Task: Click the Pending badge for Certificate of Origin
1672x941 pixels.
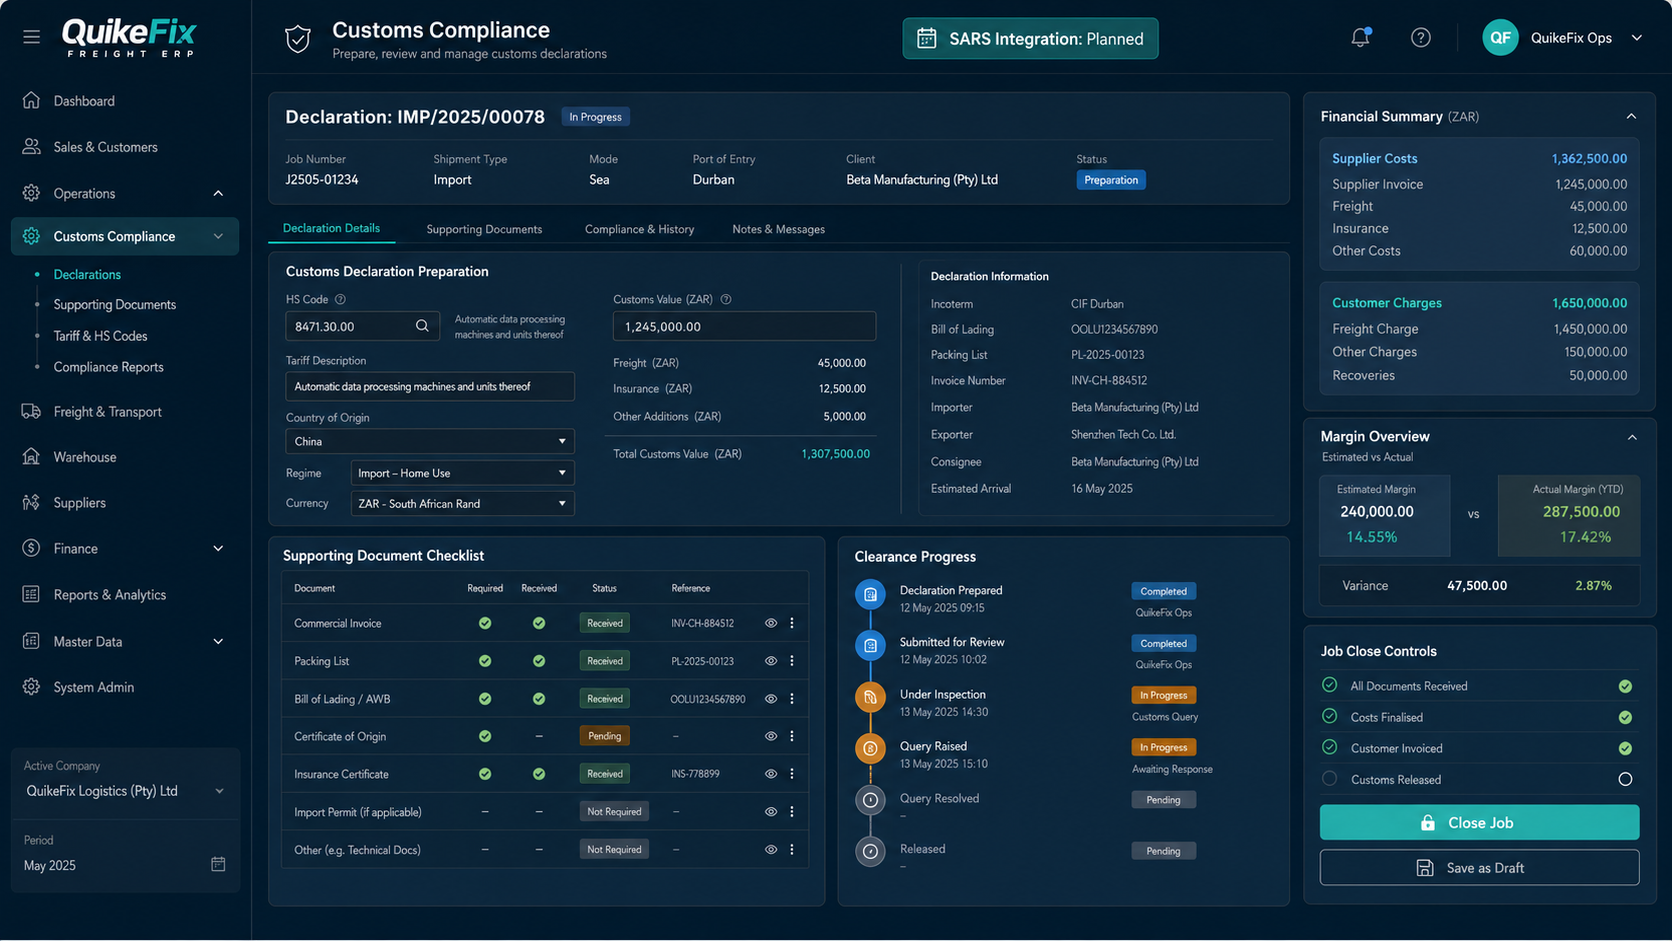Action: pos(604,736)
